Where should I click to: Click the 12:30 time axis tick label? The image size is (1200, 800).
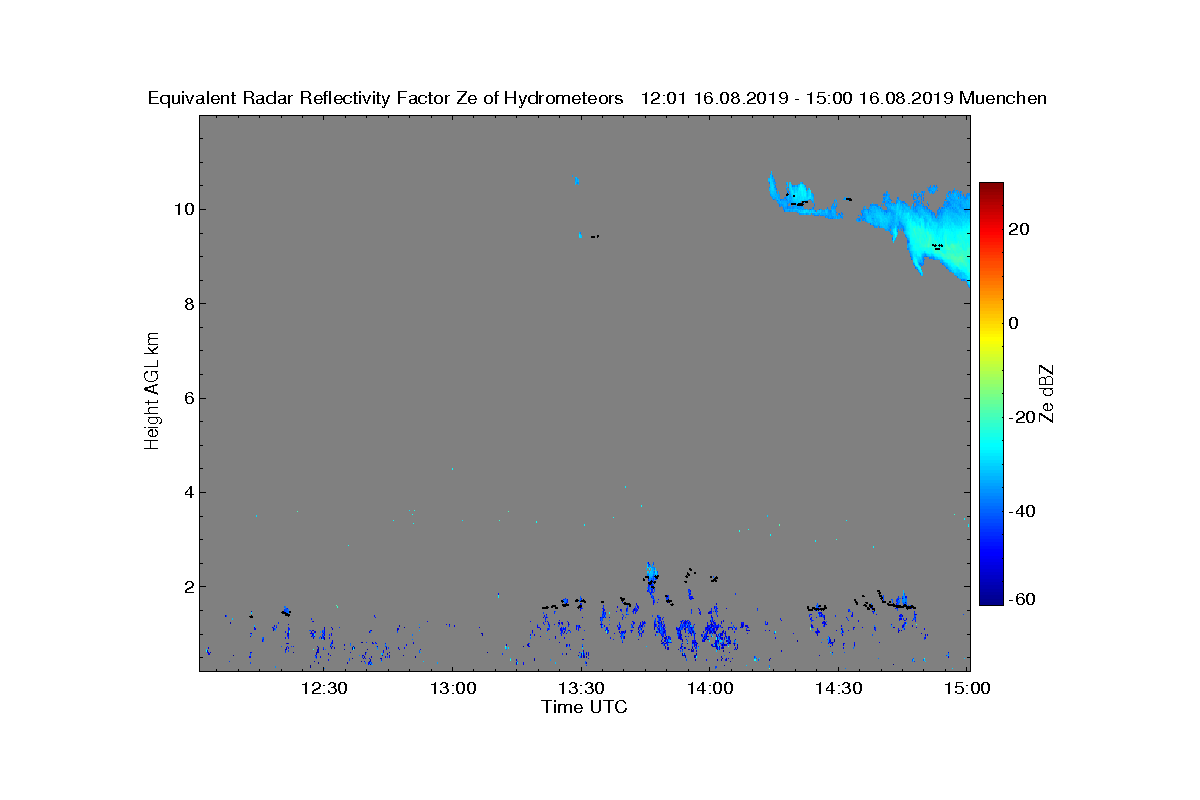[323, 688]
